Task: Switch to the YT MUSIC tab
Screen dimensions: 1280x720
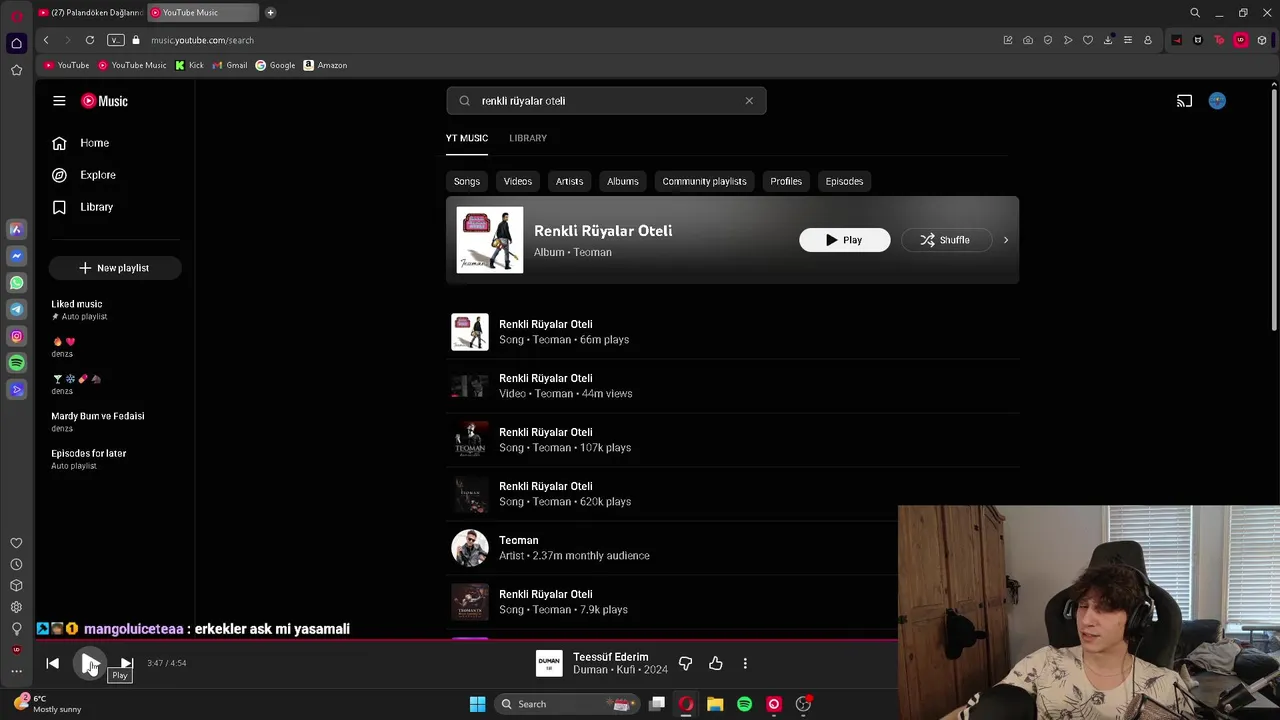Action: tap(467, 138)
